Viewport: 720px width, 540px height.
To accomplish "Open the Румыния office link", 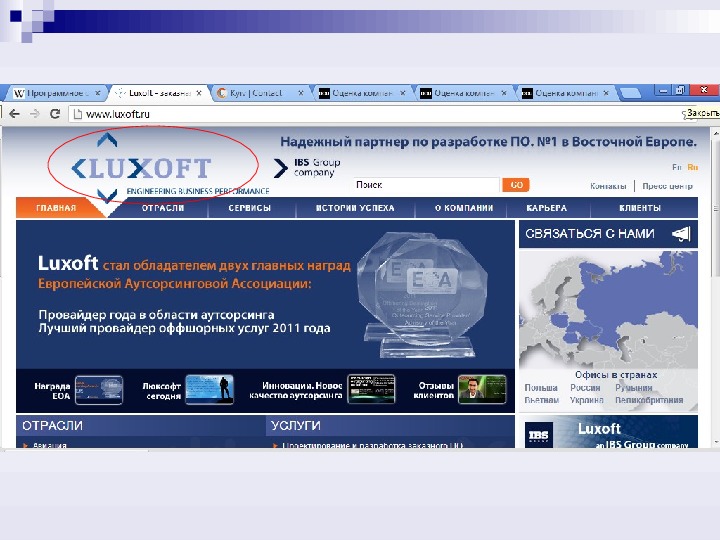I will 634,388.
